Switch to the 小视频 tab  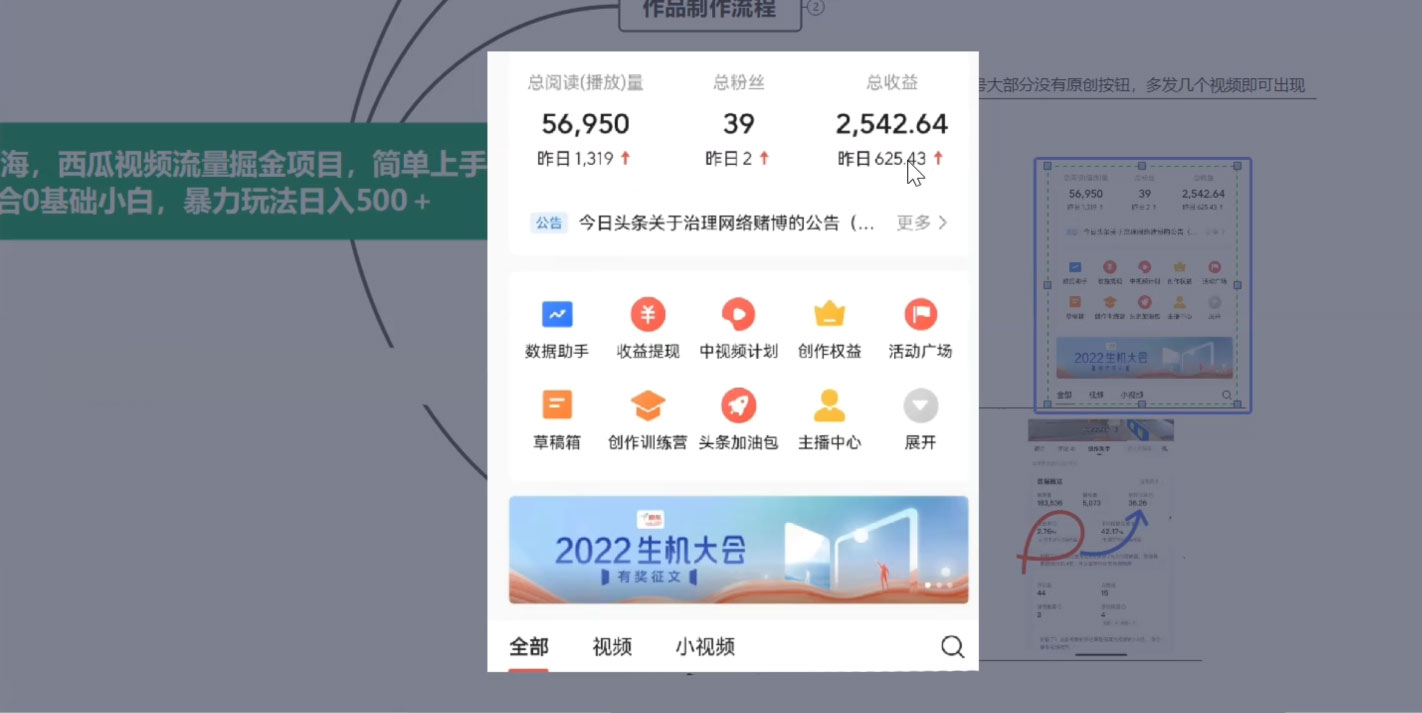(703, 647)
